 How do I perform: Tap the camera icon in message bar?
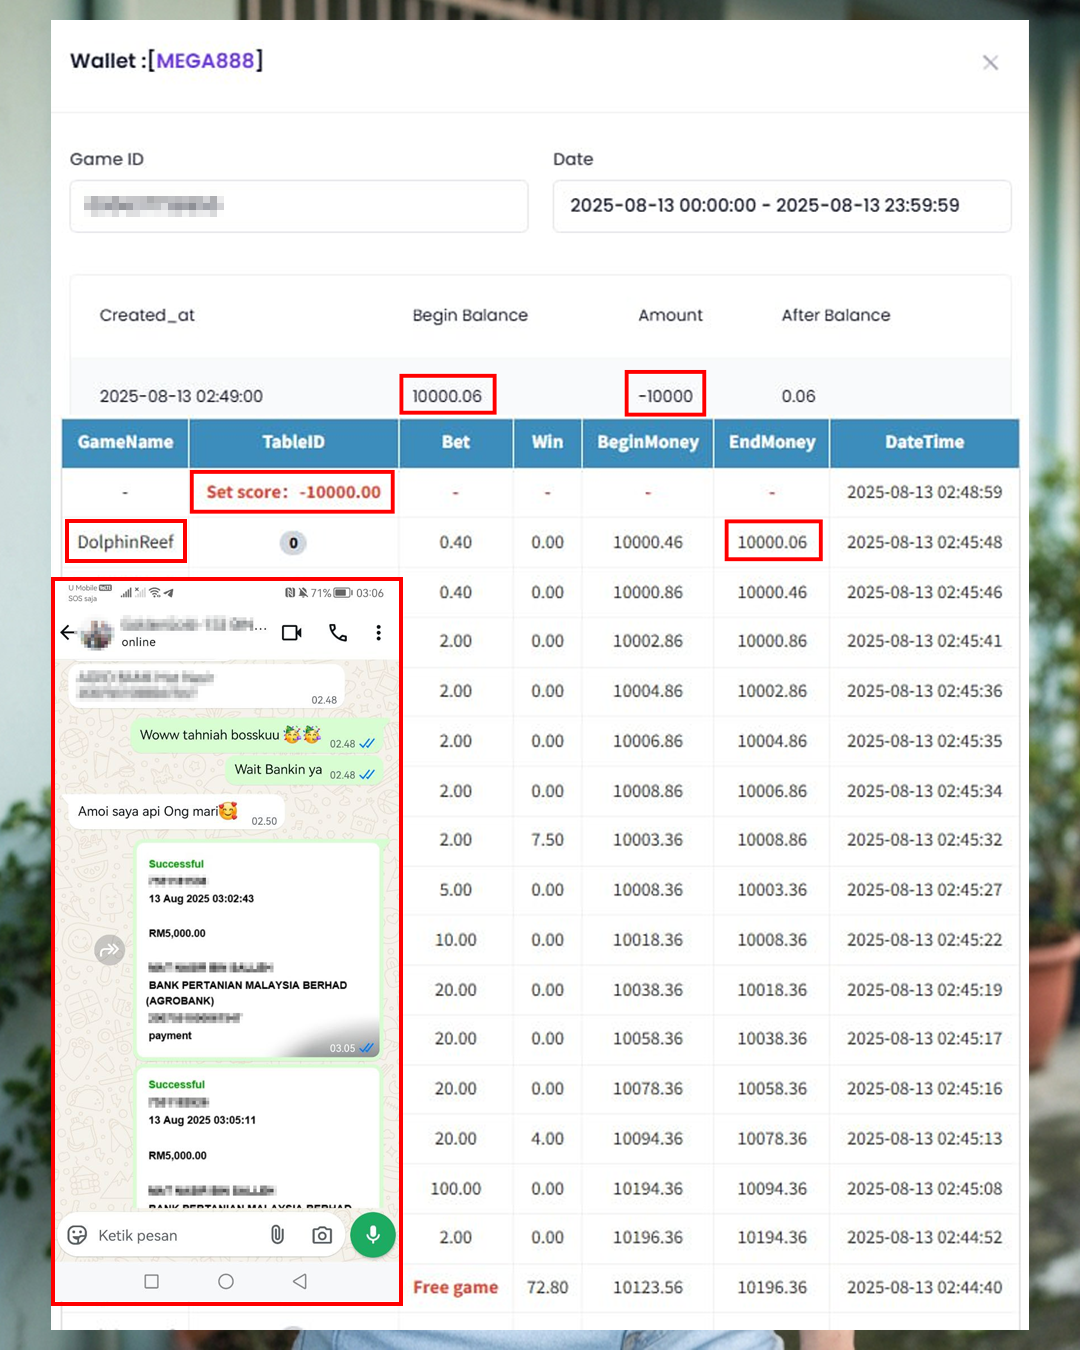tap(322, 1235)
